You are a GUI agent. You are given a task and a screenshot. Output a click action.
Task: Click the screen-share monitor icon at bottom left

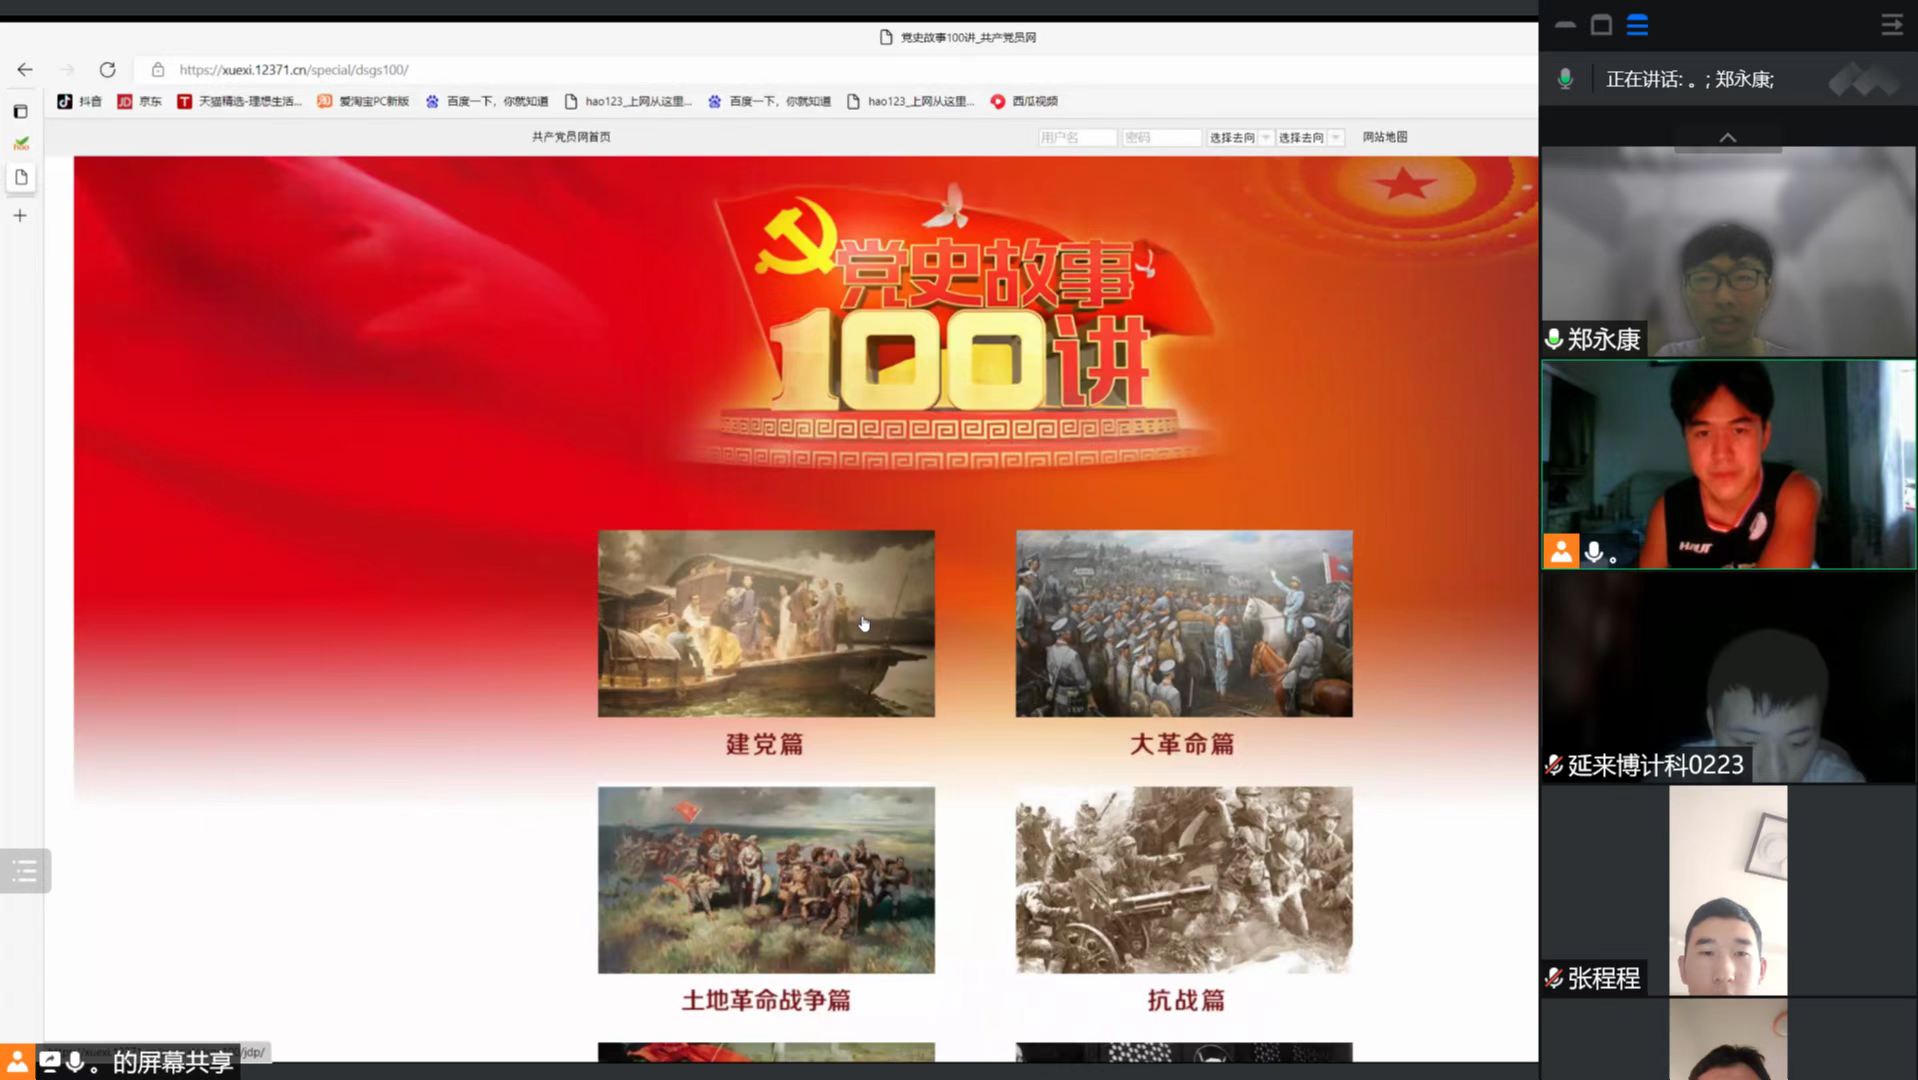click(x=49, y=1062)
